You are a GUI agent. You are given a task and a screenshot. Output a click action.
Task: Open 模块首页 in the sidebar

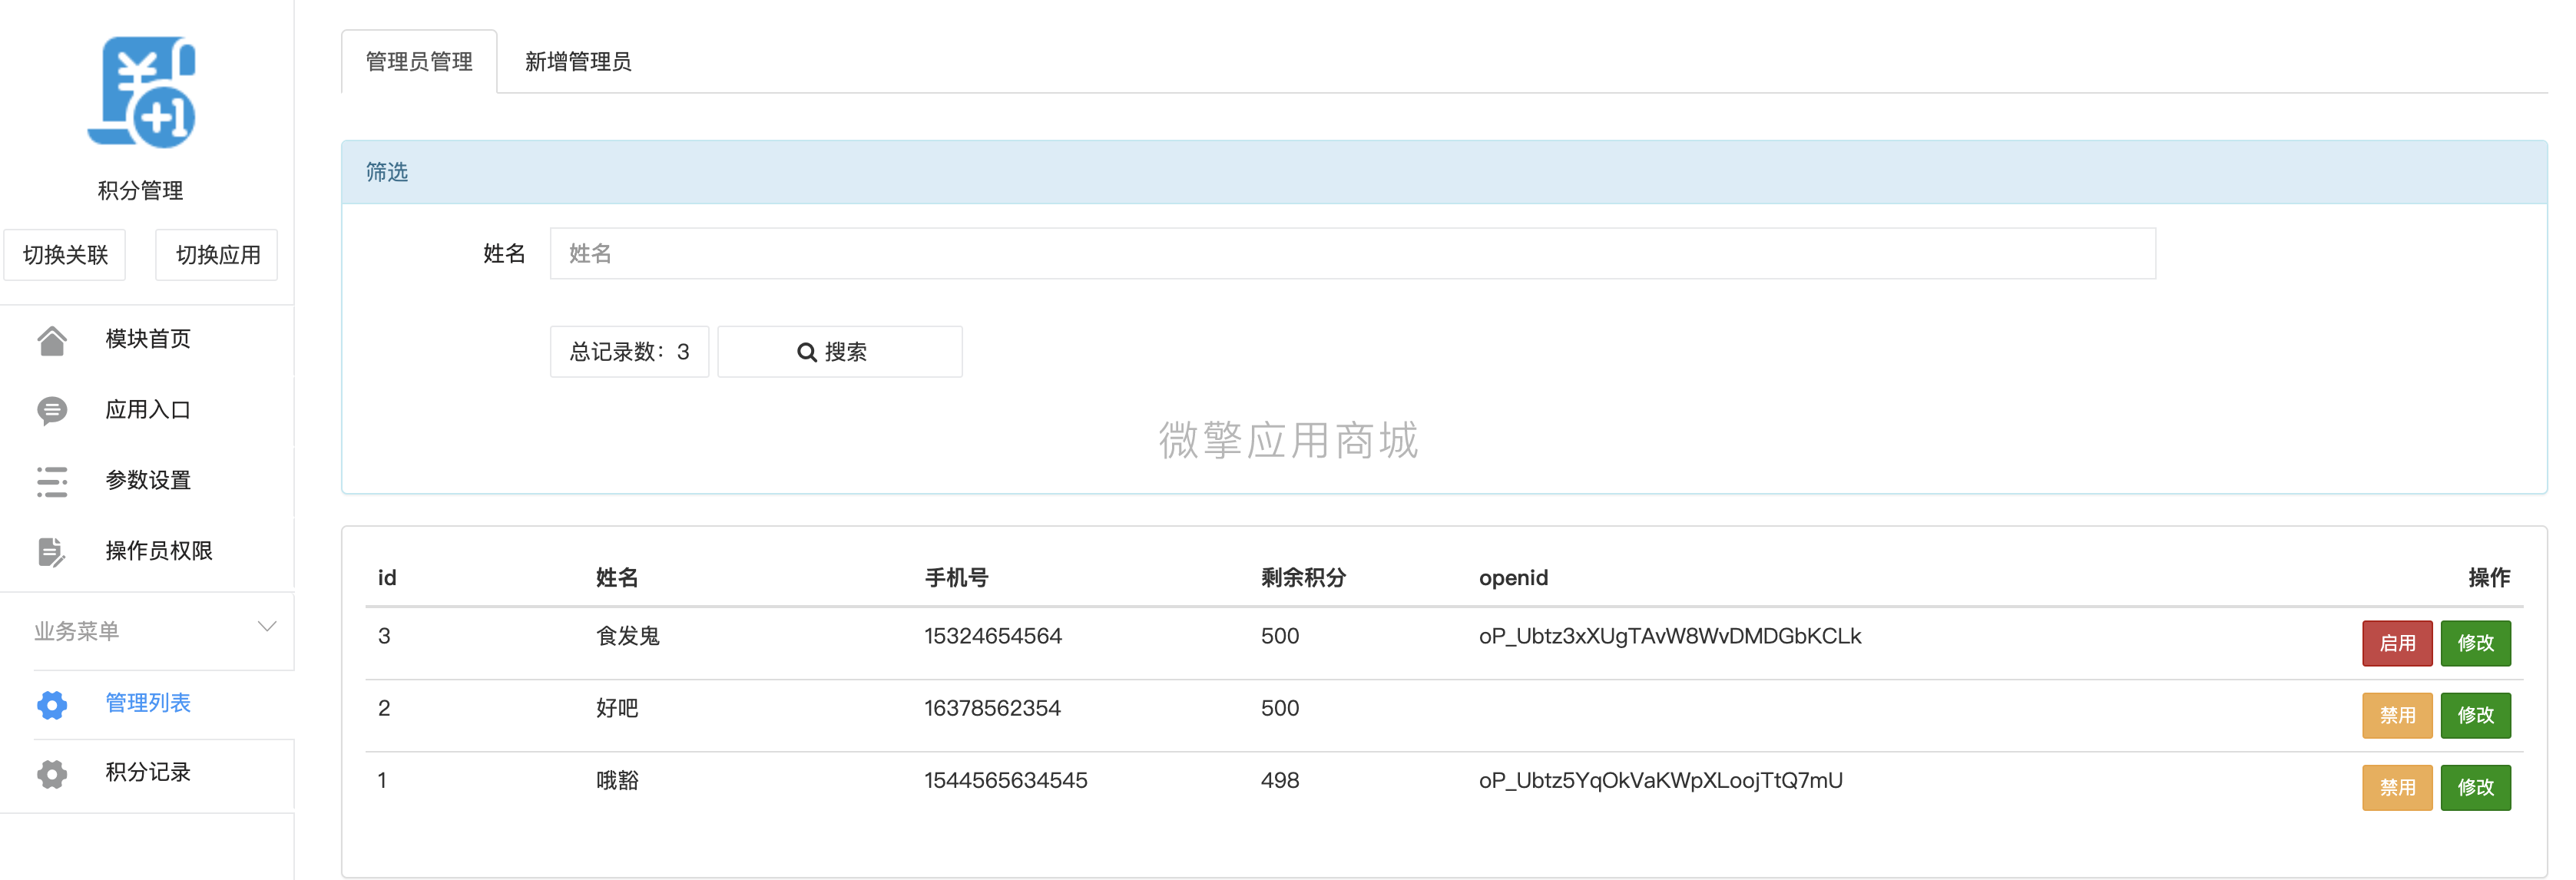point(148,339)
